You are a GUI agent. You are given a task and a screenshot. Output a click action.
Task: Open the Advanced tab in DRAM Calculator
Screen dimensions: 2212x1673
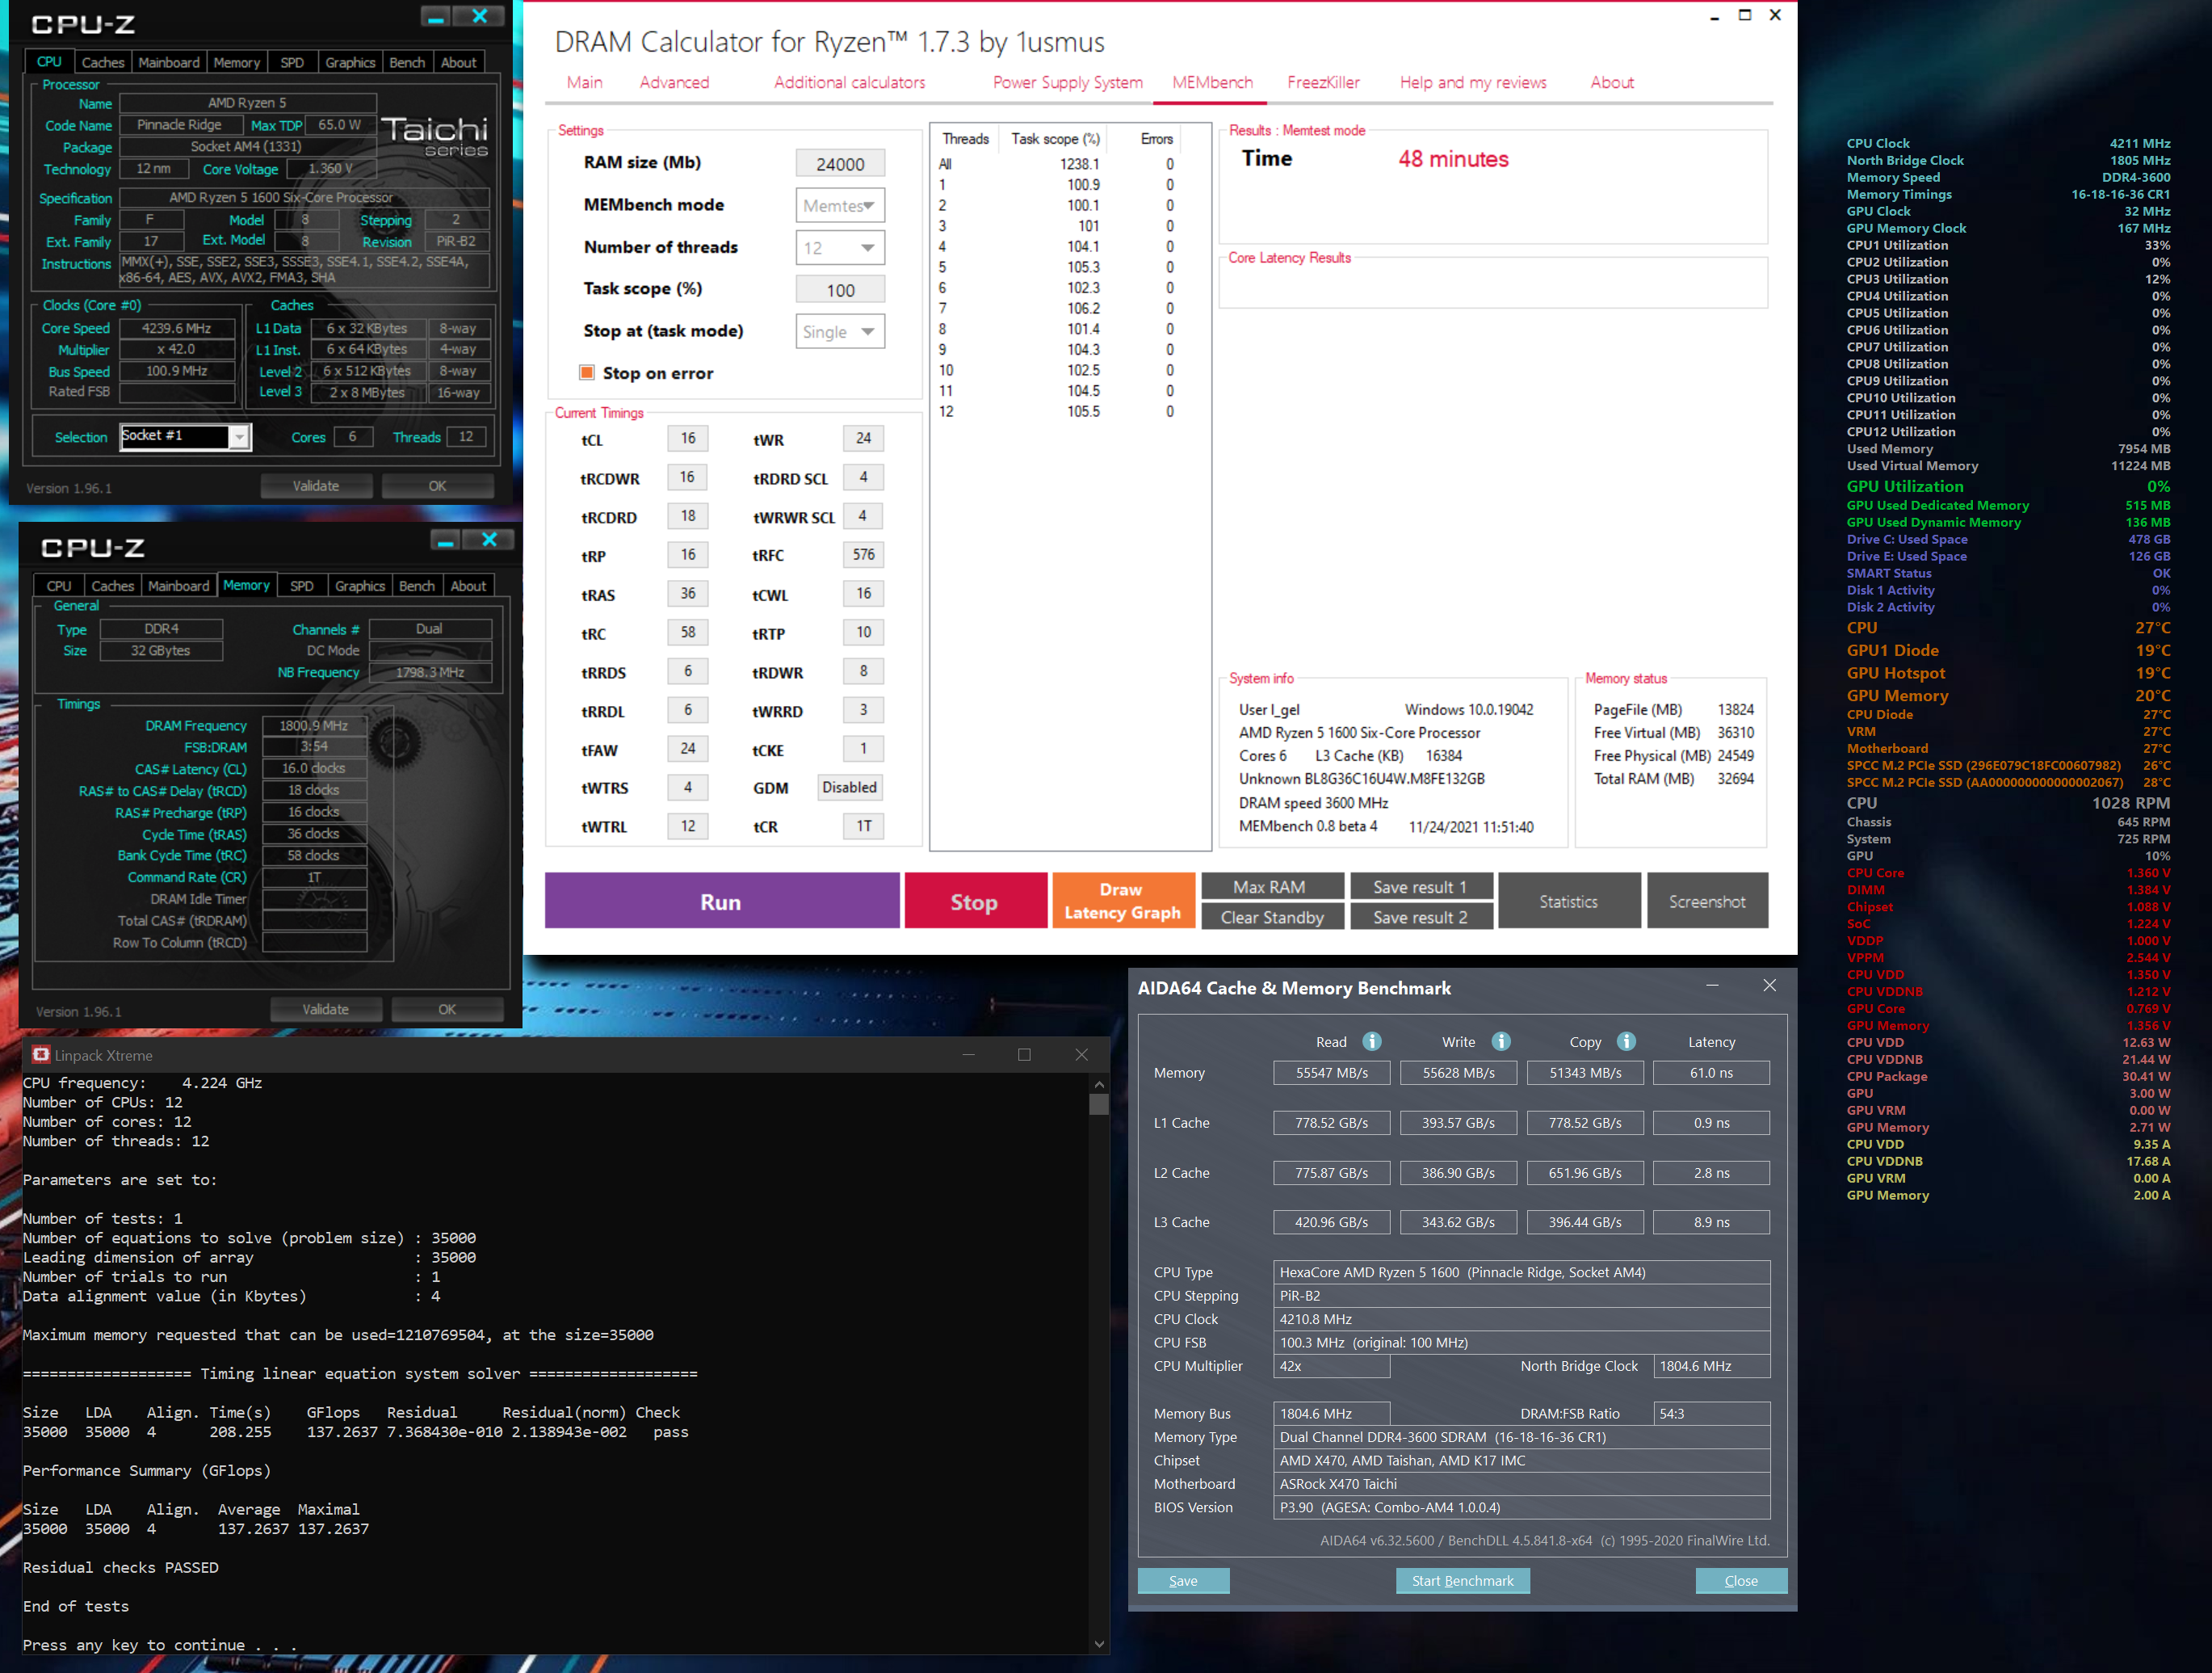674,82
